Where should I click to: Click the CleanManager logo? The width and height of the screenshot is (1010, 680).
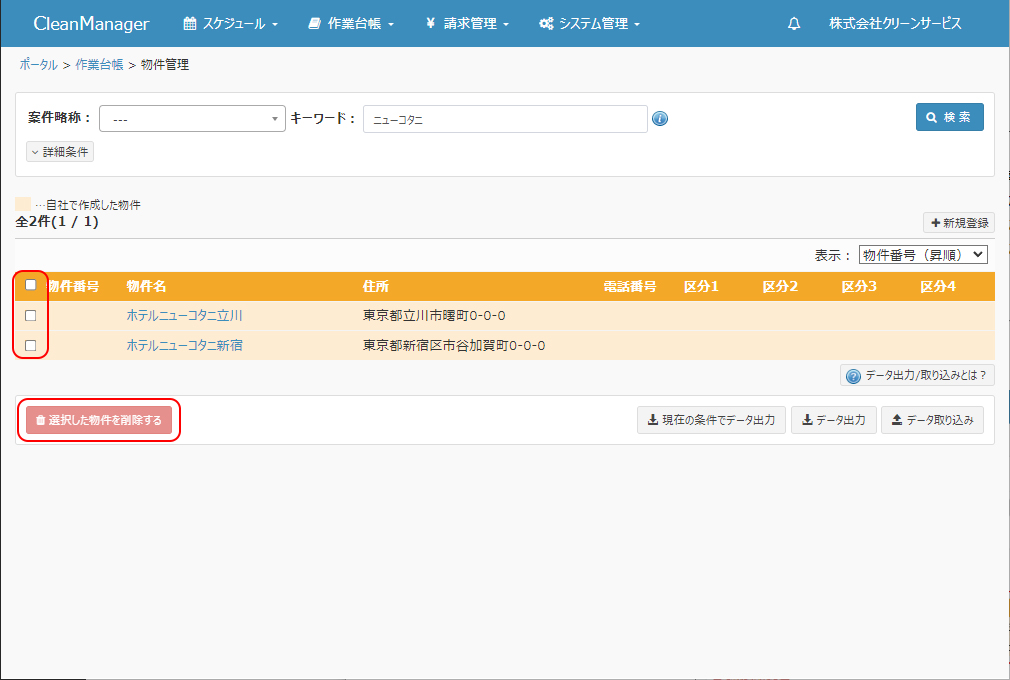coord(91,23)
